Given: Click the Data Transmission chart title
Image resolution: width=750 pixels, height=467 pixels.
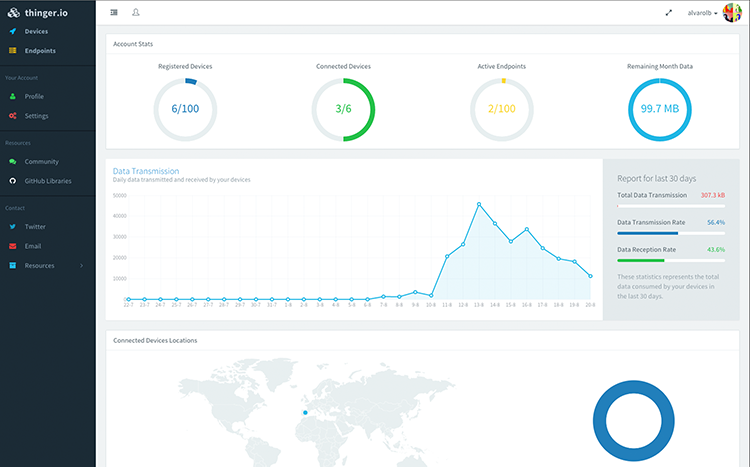Looking at the screenshot, I should click(146, 171).
